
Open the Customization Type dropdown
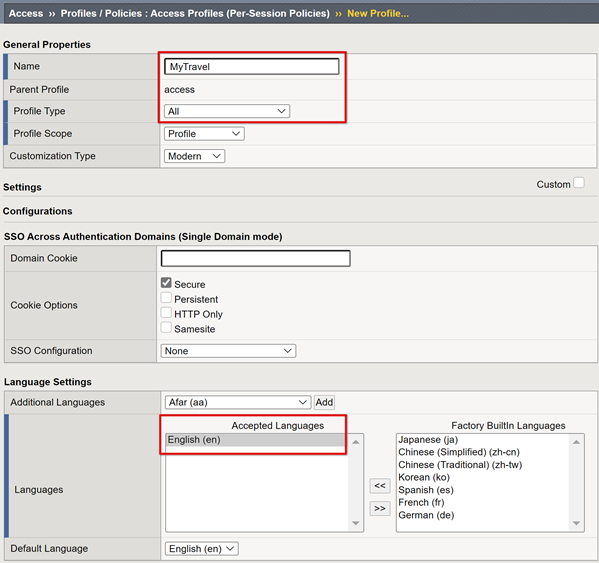click(194, 156)
